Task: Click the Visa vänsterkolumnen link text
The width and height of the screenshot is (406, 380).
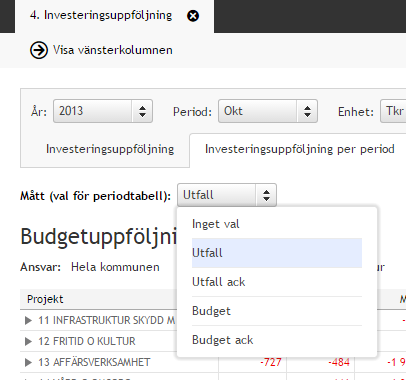Action: coord(113,50)
